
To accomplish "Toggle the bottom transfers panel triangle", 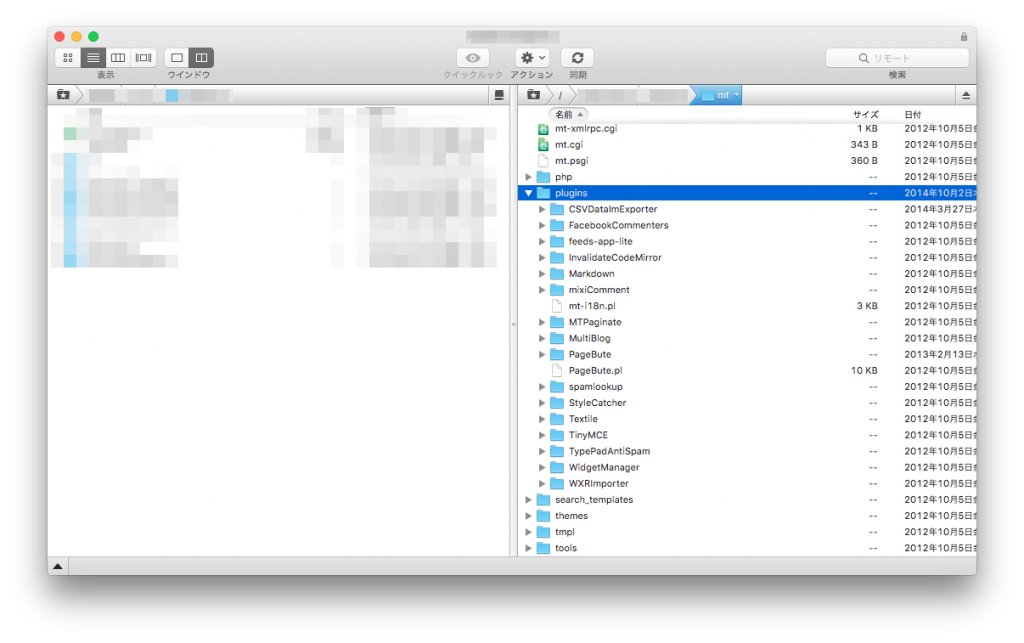I will coord(58,566).
